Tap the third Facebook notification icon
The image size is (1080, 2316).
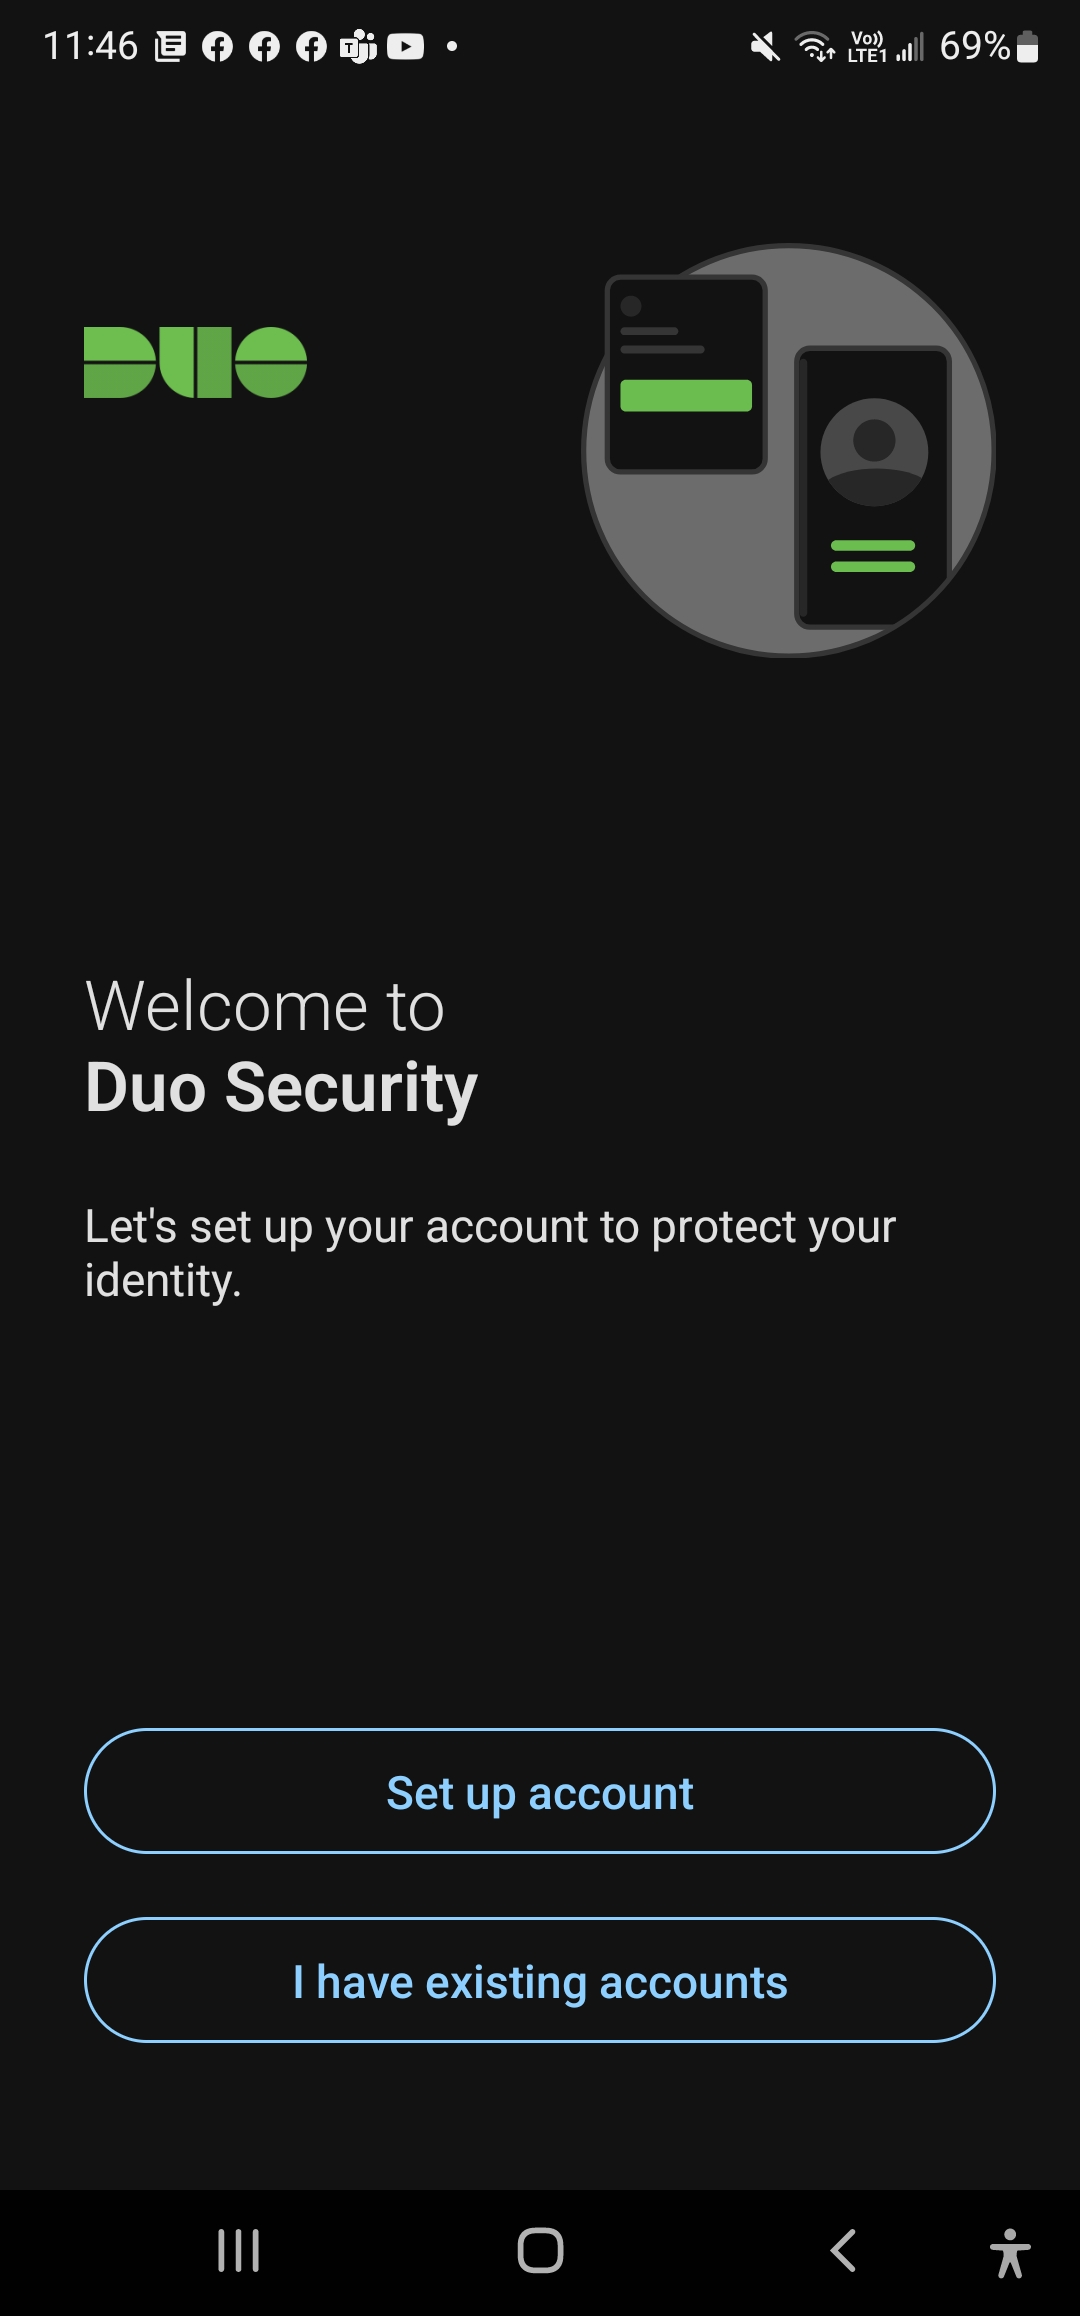tap(311, 46)
